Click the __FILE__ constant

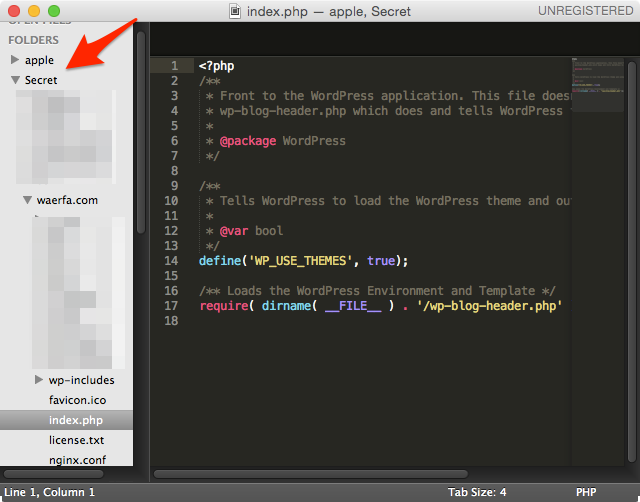pyautogui.click(x=353, y=306)
